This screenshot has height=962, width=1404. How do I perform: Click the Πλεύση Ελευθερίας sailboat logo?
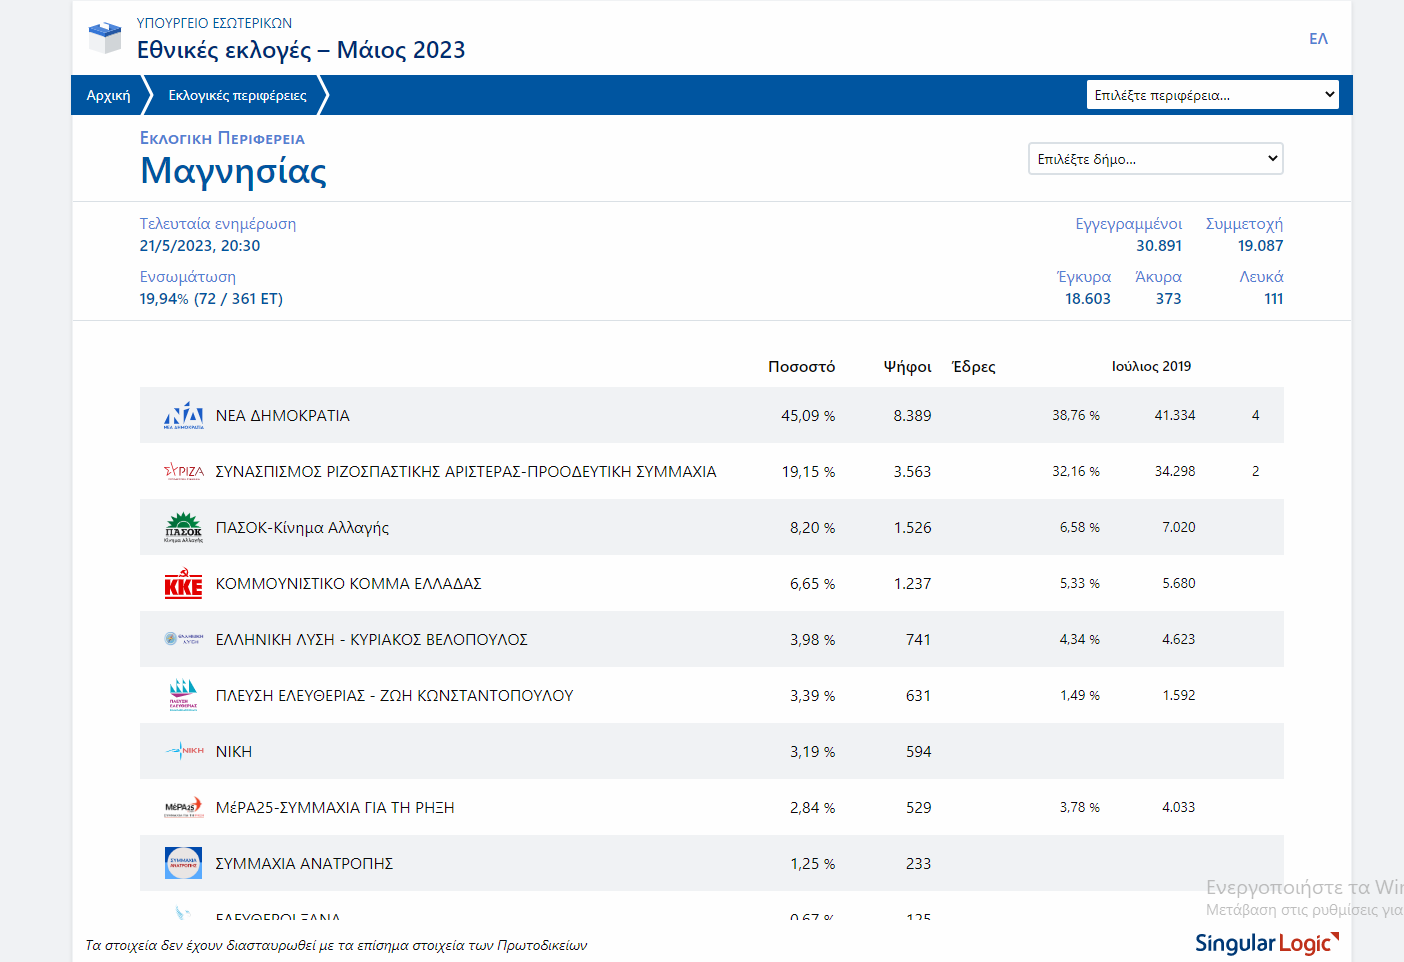point(184,695)
